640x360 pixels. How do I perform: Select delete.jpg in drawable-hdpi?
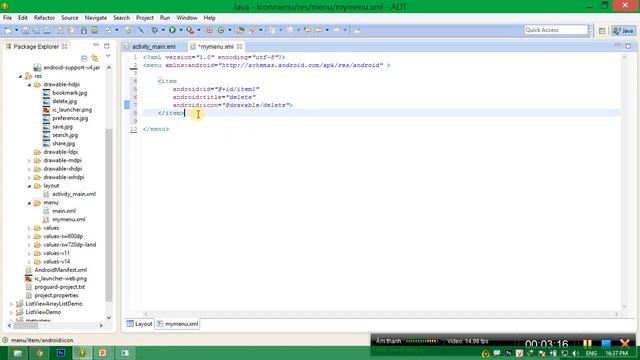[64, 101]
